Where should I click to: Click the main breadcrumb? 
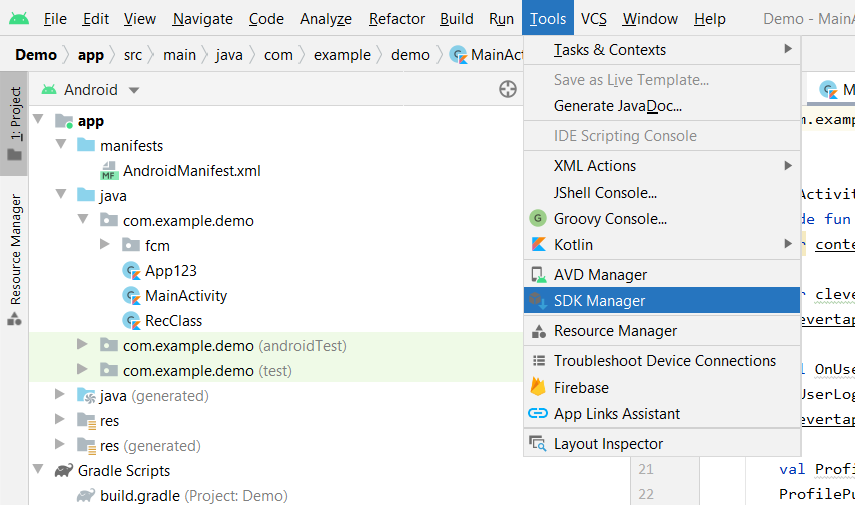click(179, 55)
